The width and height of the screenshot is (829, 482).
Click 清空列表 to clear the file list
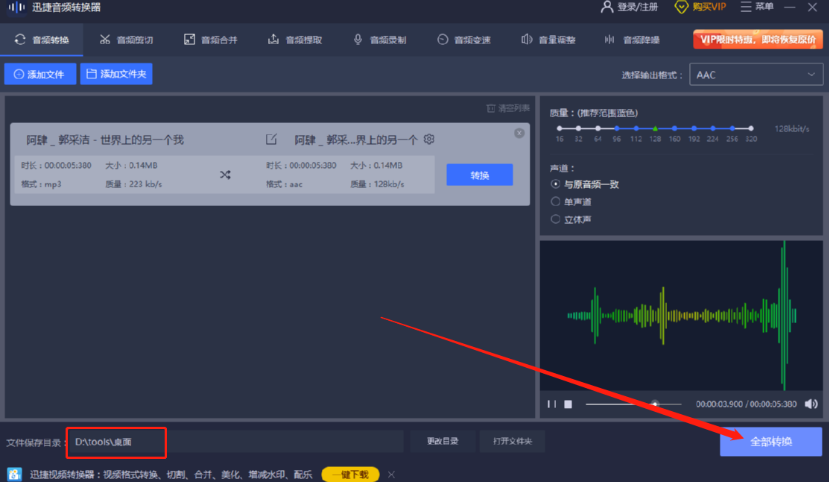[x=508, y=108]
